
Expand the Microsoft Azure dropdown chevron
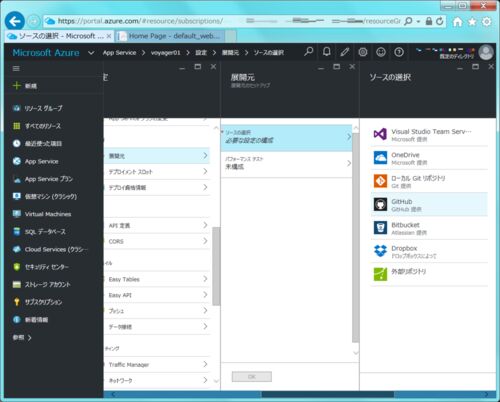(91, 53)
